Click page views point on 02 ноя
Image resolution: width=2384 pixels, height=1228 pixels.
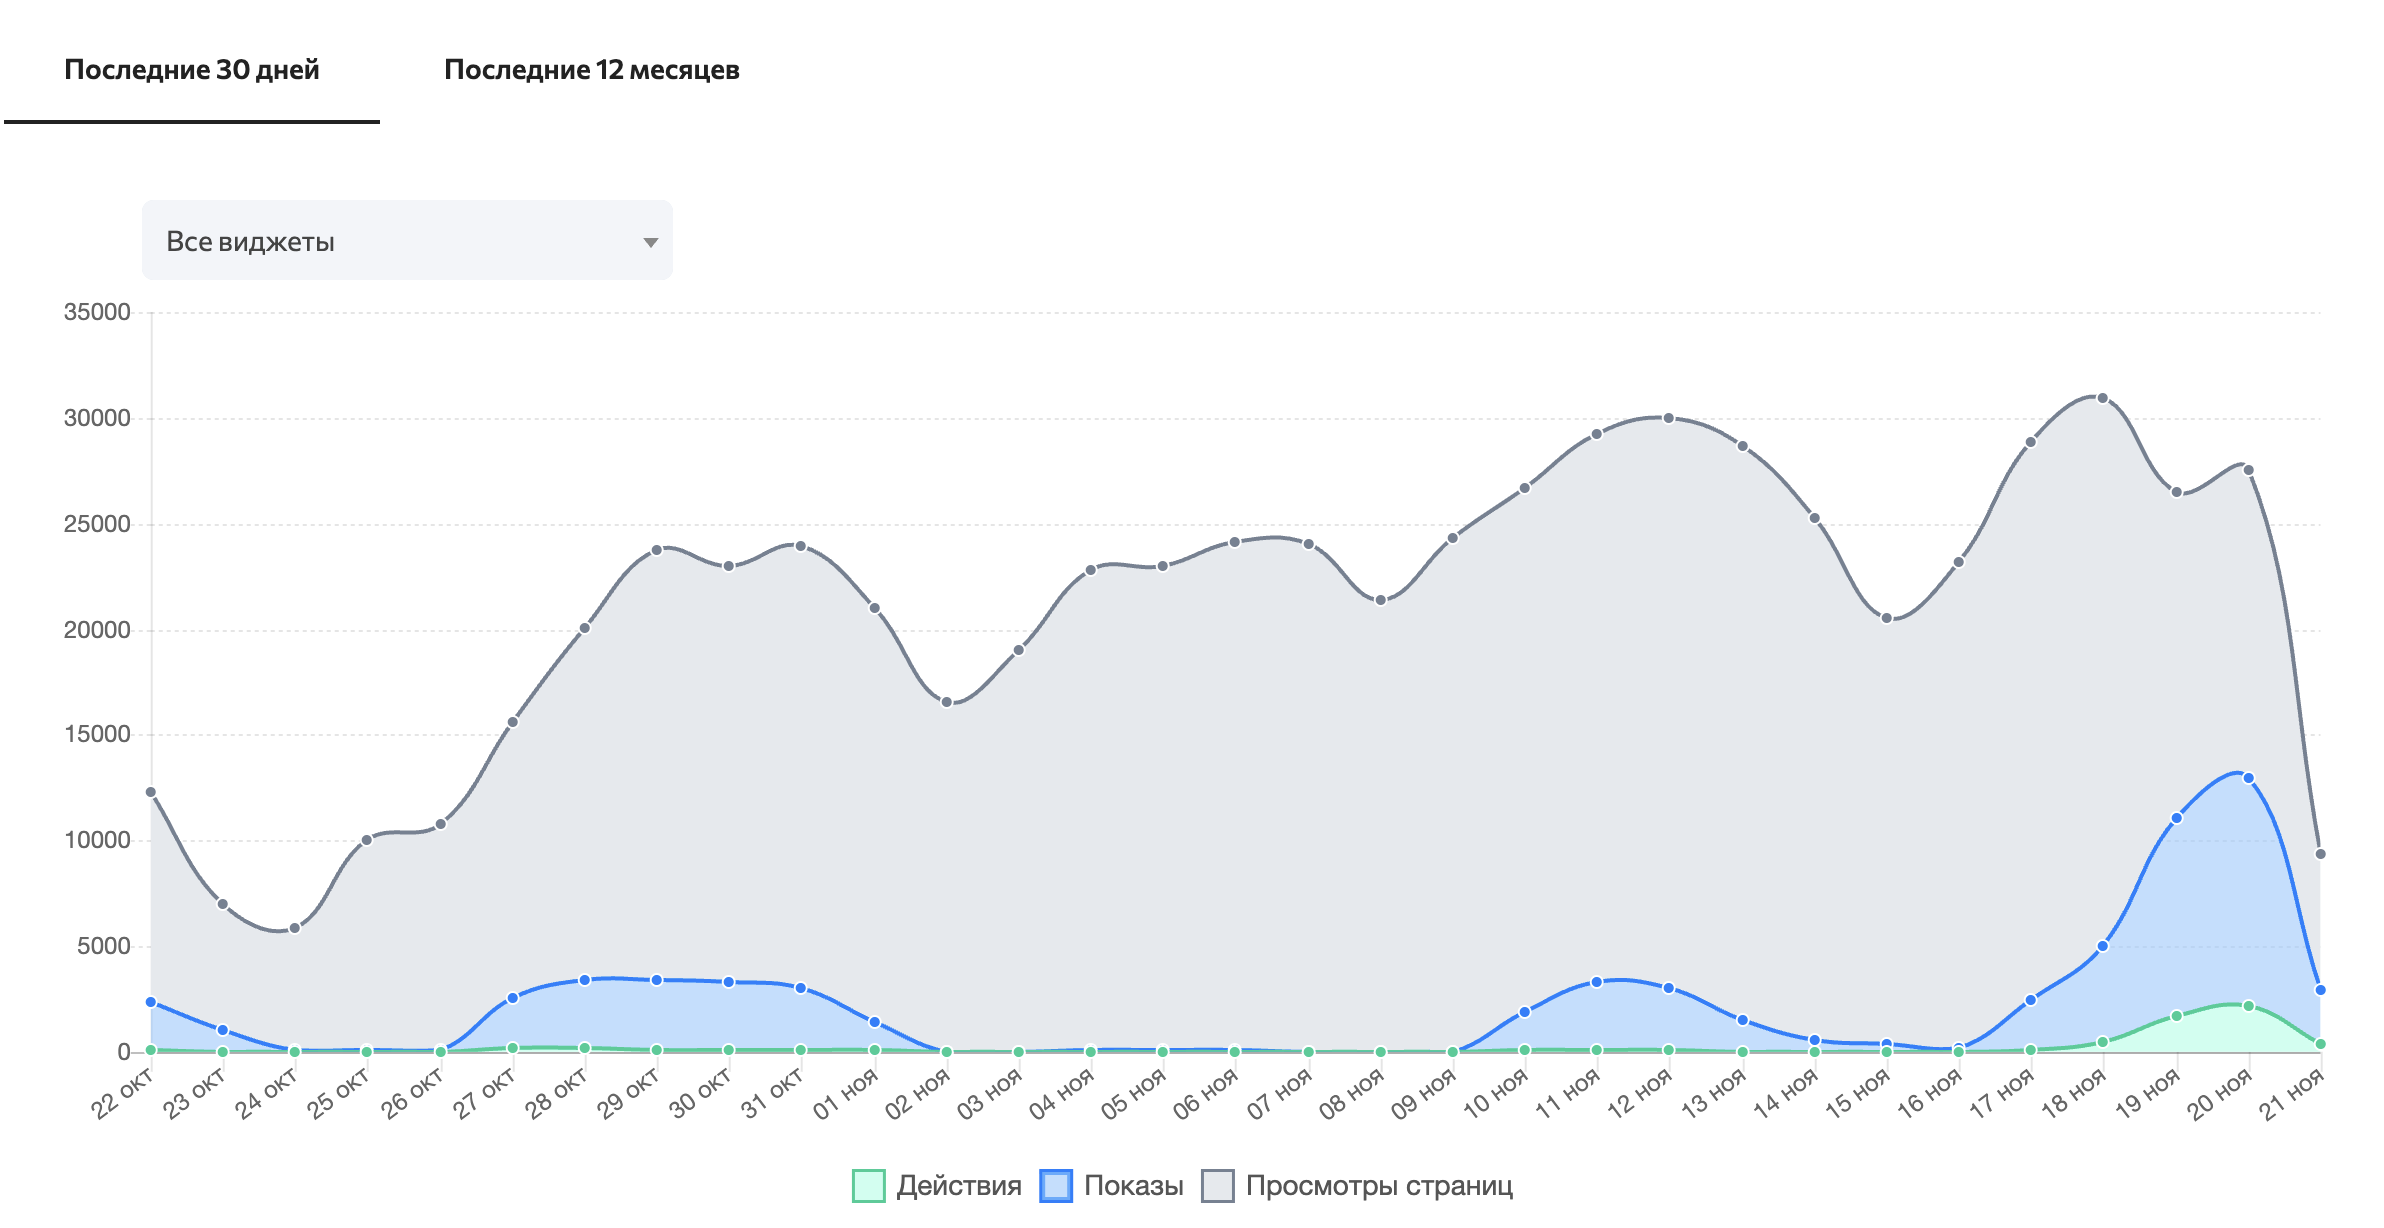click(946, 702)
